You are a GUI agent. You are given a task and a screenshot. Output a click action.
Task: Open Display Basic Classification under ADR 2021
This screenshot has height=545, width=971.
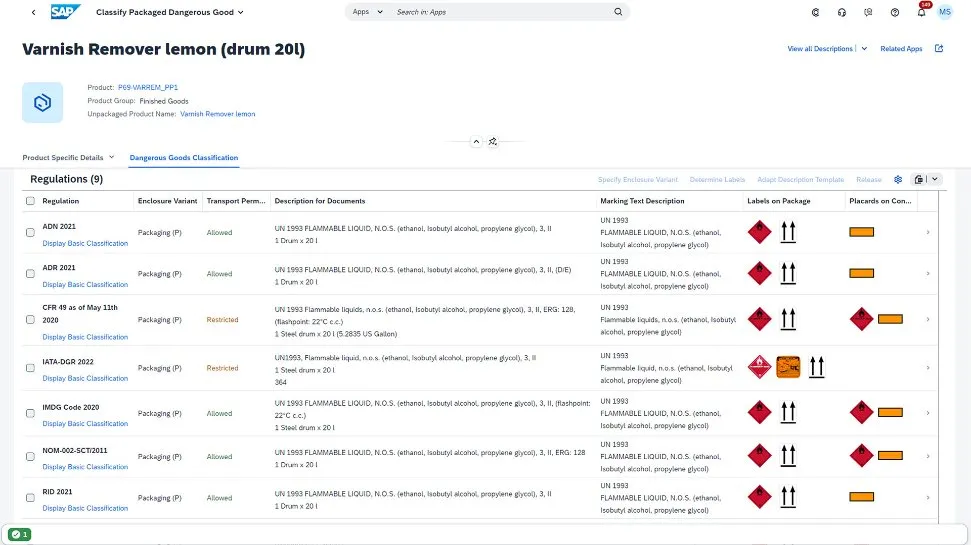point(85,285)
